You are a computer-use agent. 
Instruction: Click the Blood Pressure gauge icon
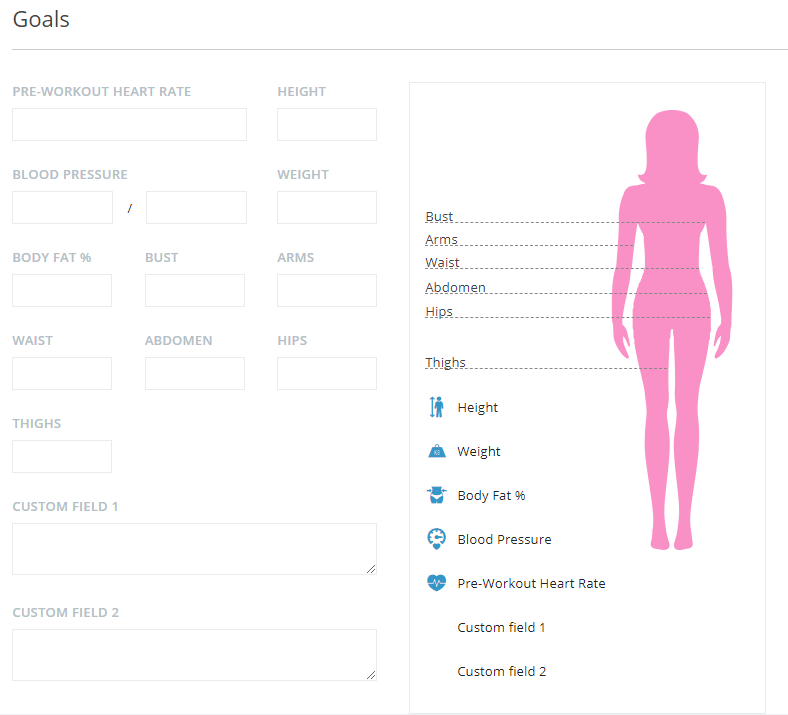point(437,539)
